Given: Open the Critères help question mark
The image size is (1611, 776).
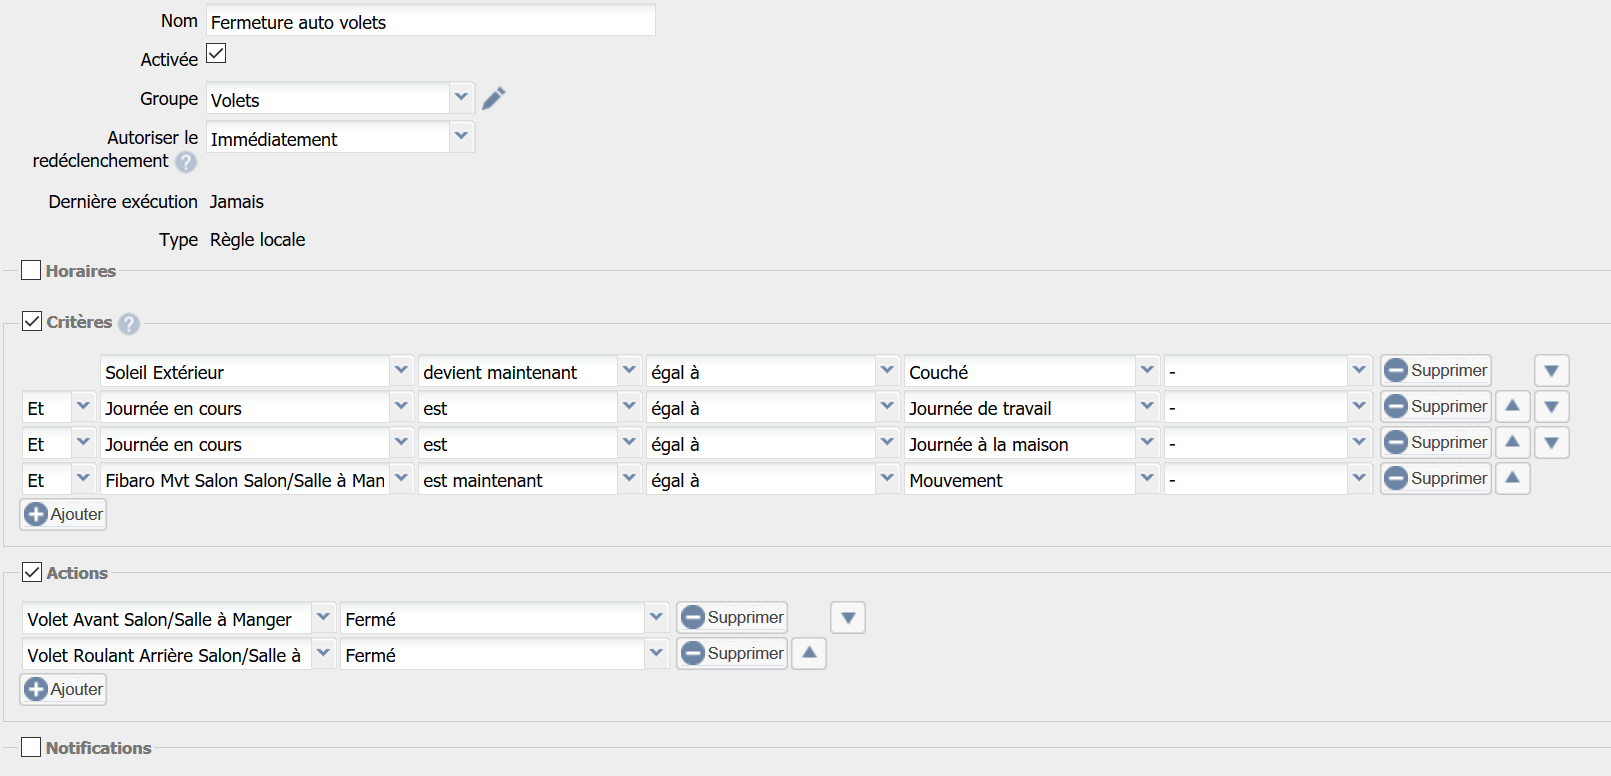Looking at the screenshot, I should 129,324.
